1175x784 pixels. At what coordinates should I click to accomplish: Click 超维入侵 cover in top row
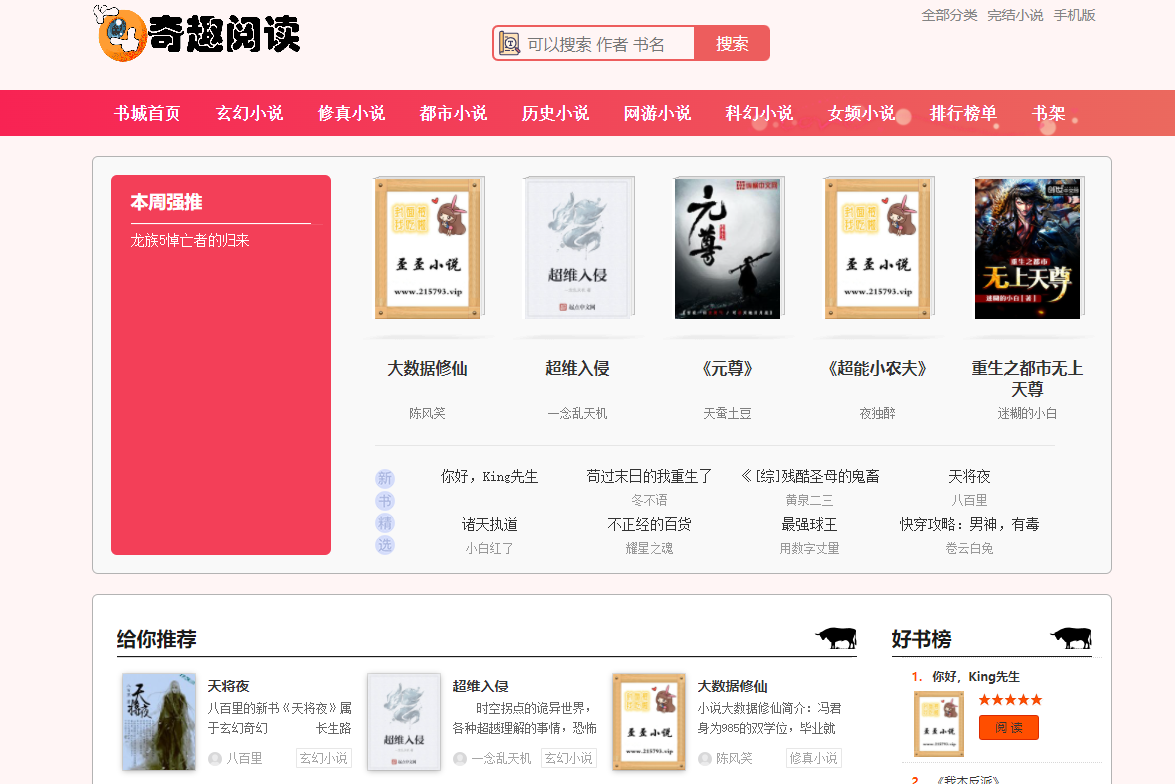(x=578, y=248)
